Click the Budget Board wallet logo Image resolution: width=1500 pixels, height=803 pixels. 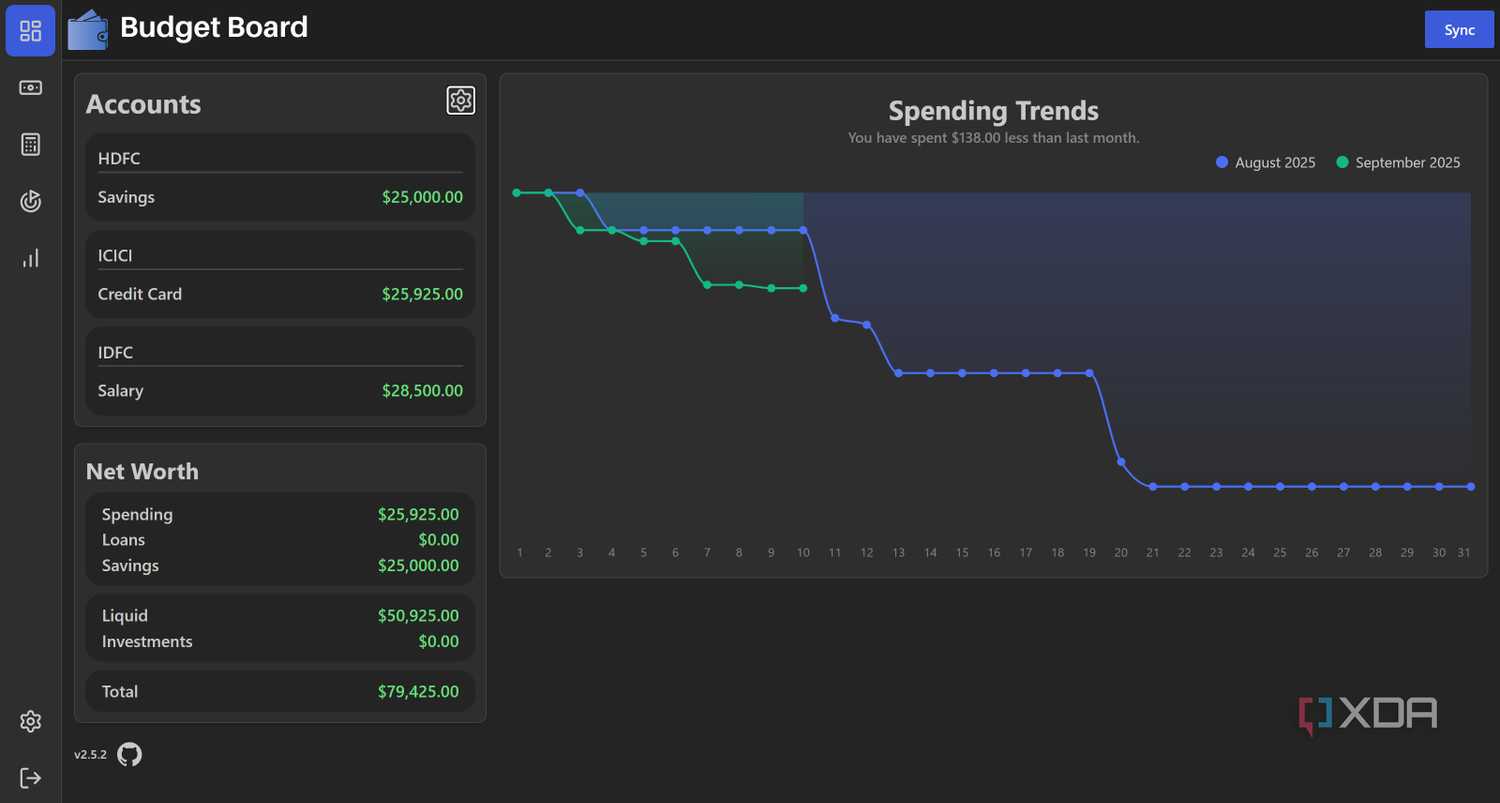click(x=88, y=29)
